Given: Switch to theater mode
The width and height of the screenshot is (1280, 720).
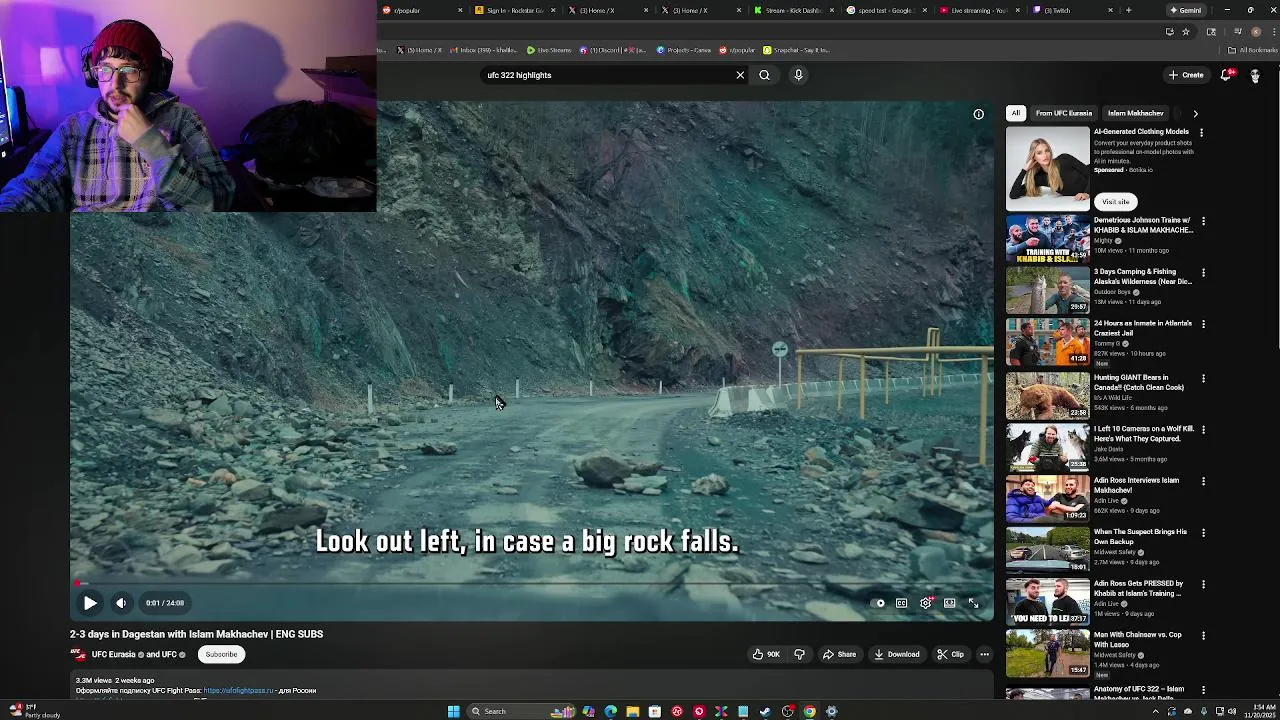Looking at the screenshot, I should pos(950,603).
